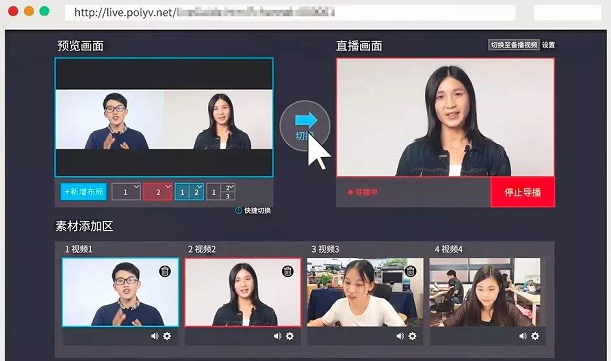611x361 pixels.
Task: Open the gear settings under 视频2
Action: 290,336
